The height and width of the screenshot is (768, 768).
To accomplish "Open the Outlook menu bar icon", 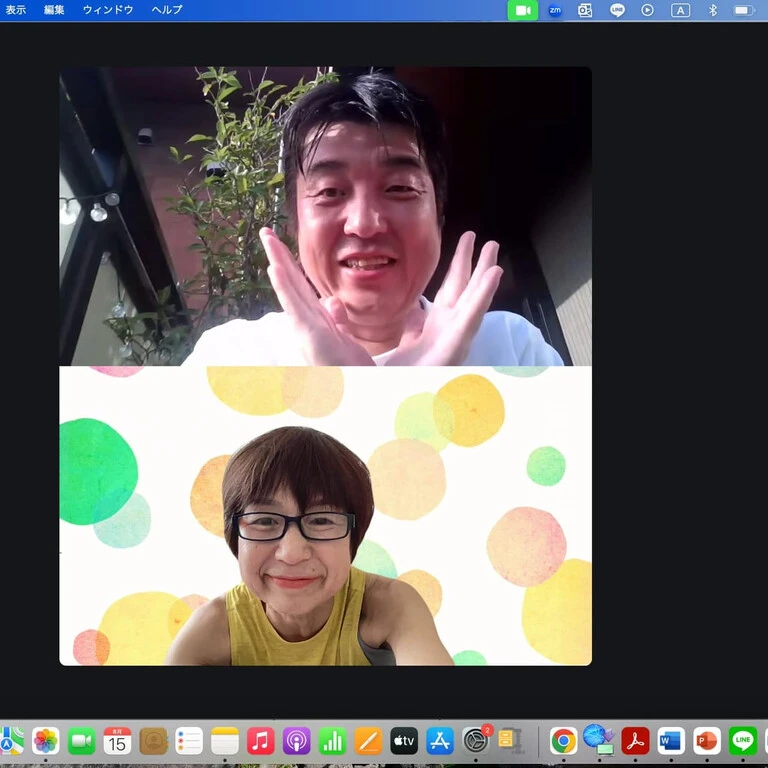I will pos(585,10).
